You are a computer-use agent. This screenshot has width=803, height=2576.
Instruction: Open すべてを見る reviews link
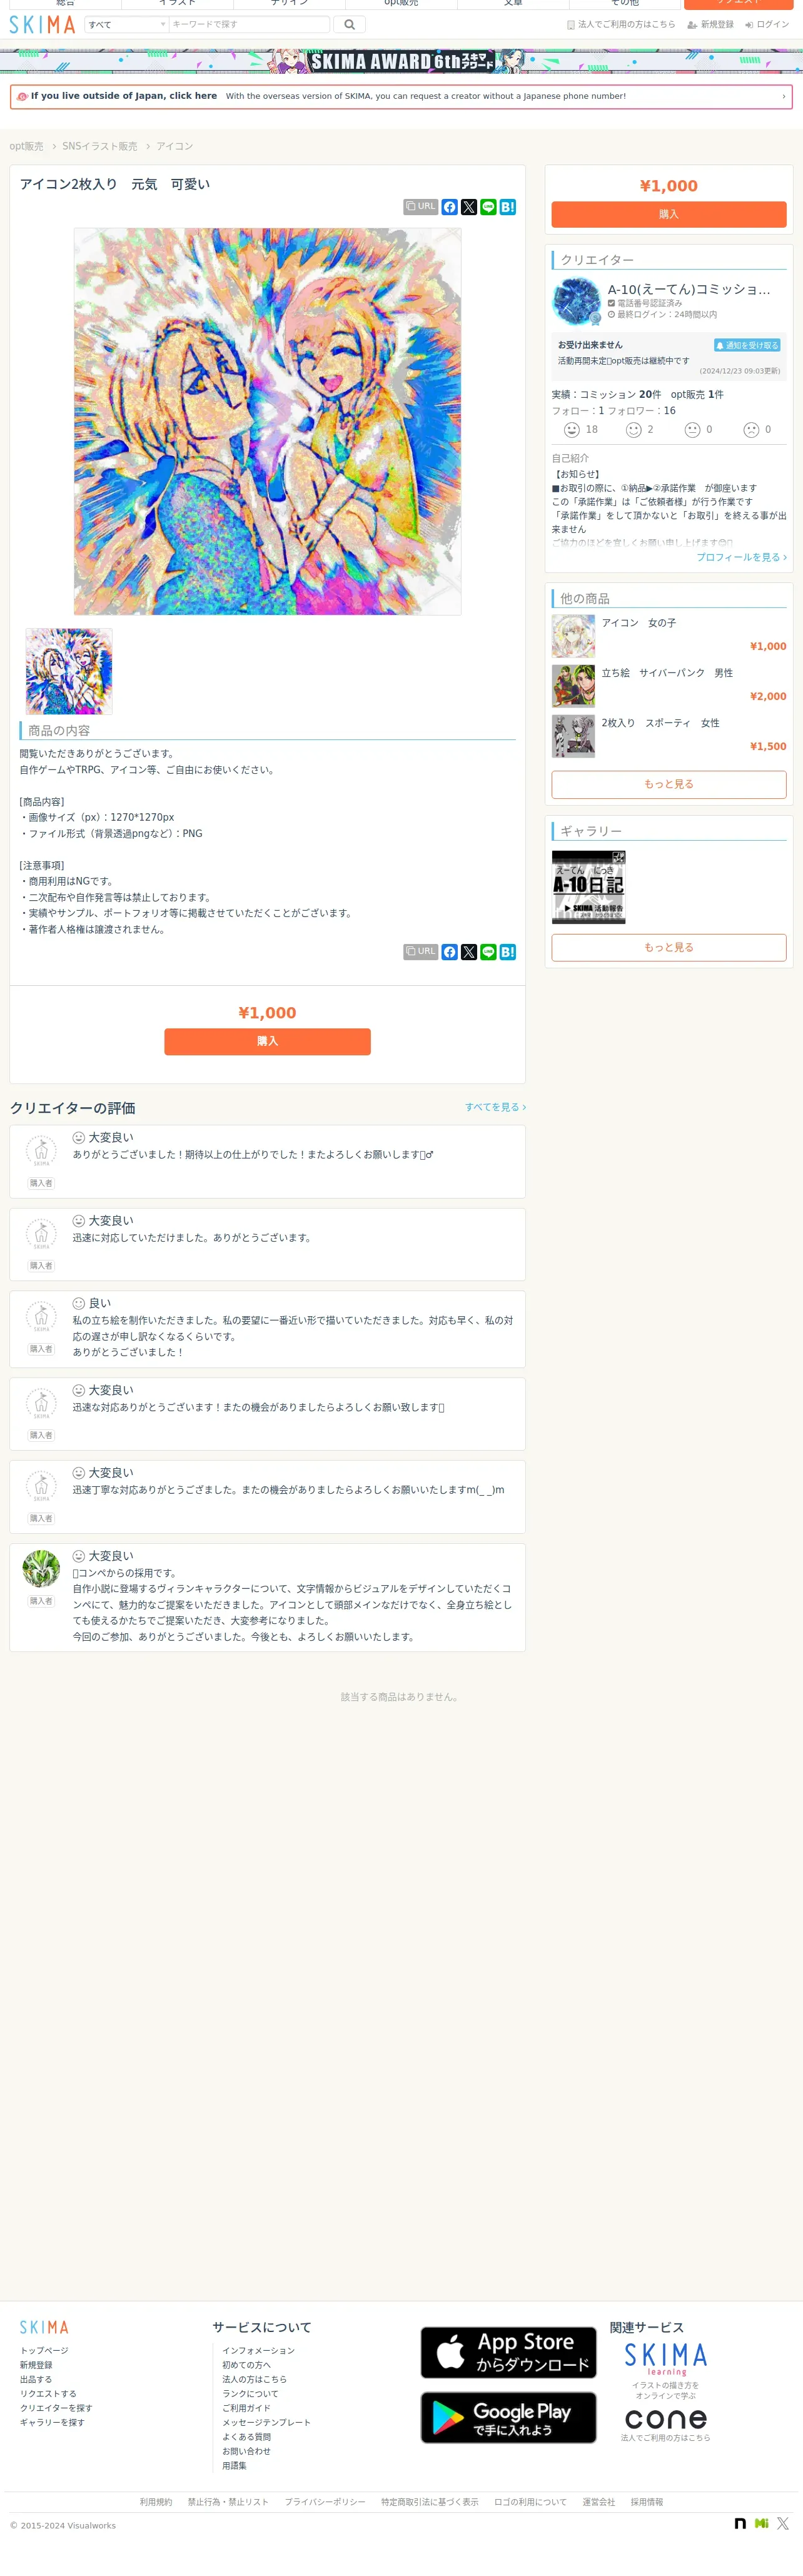495,1107
